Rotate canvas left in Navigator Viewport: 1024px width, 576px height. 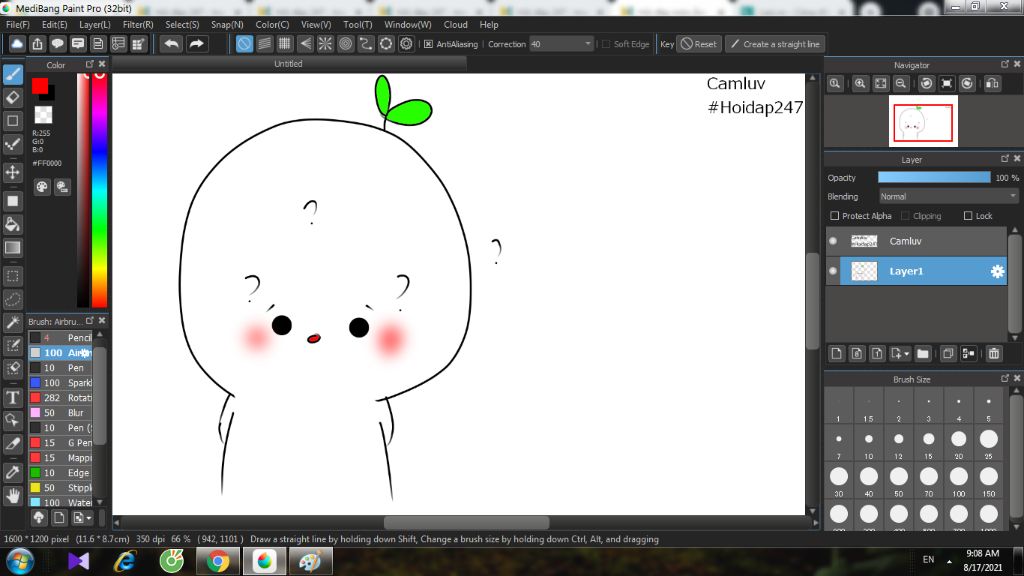(926, 84)
